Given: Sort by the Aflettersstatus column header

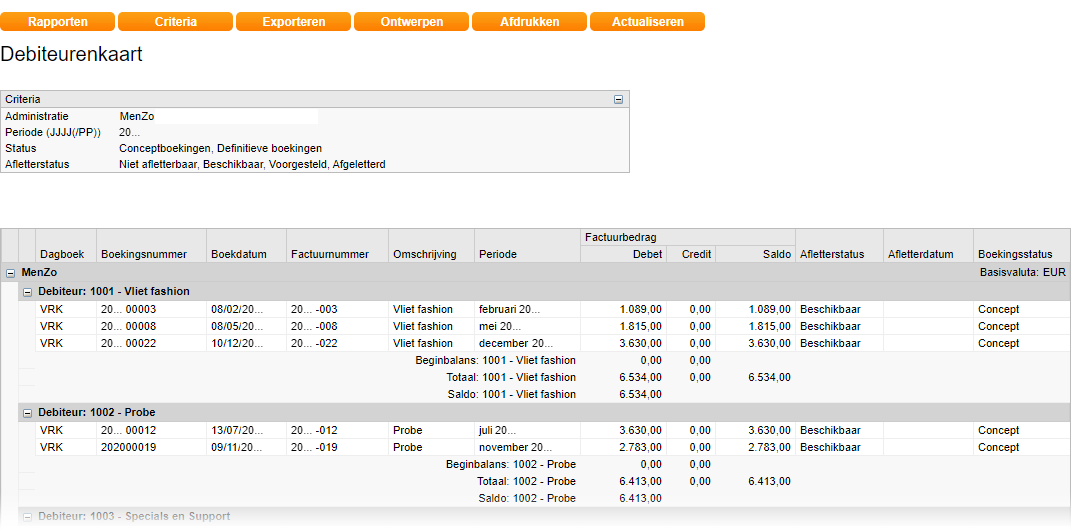Looking at the screenshot, I should tap(831, 254).
